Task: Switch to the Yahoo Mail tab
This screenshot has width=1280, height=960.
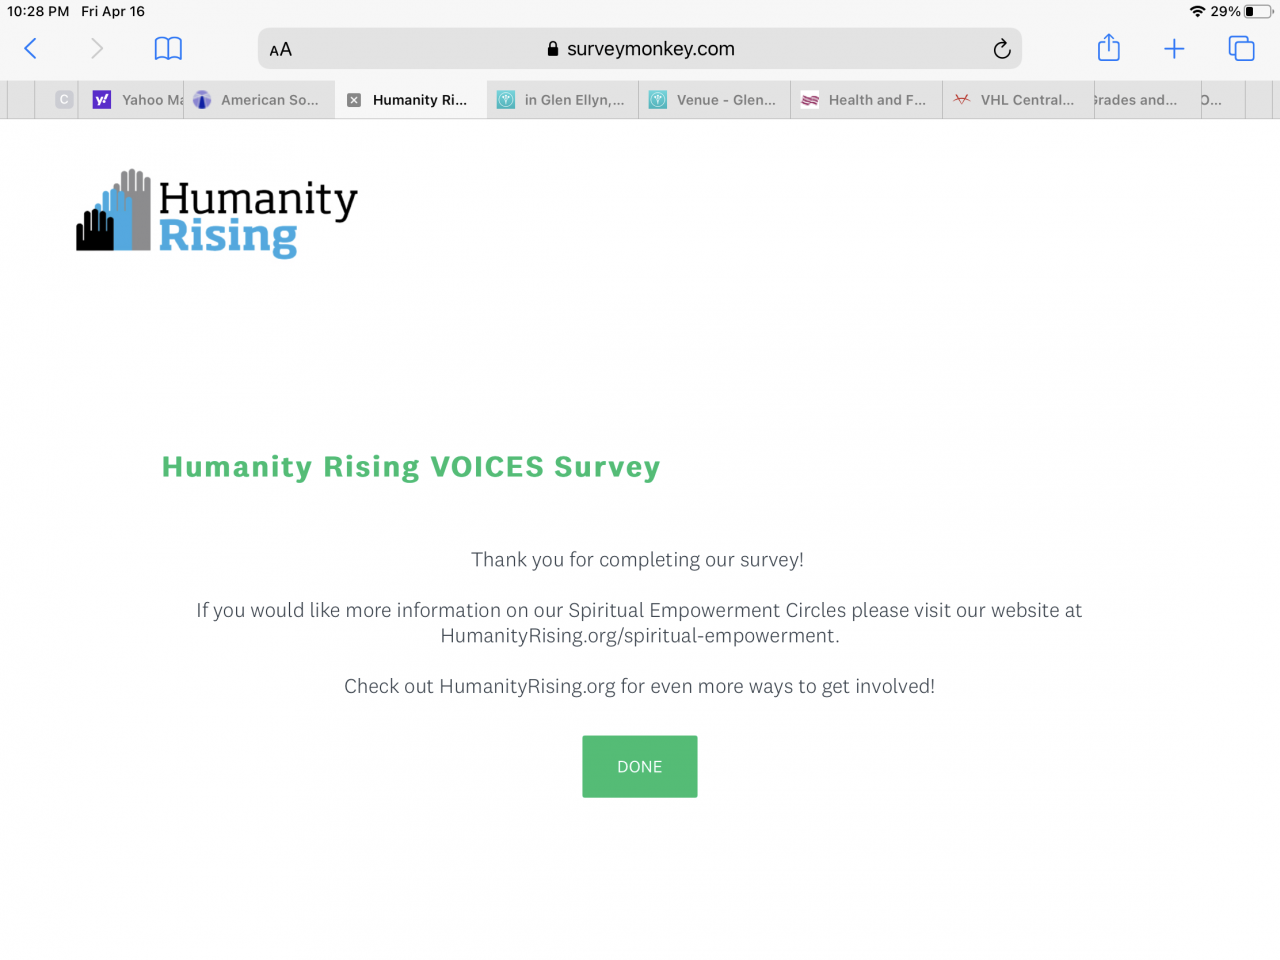Action: tap(139, 100)
